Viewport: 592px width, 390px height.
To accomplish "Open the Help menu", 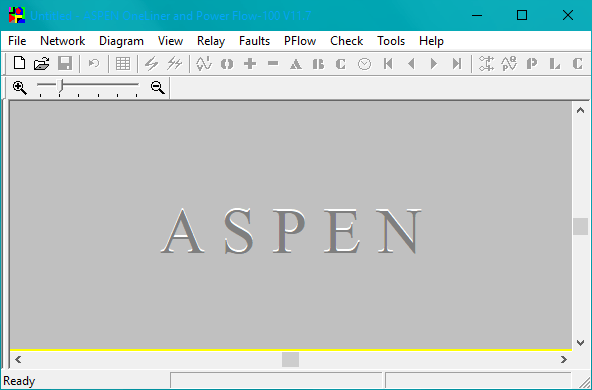I will click(x=431, y=41).
